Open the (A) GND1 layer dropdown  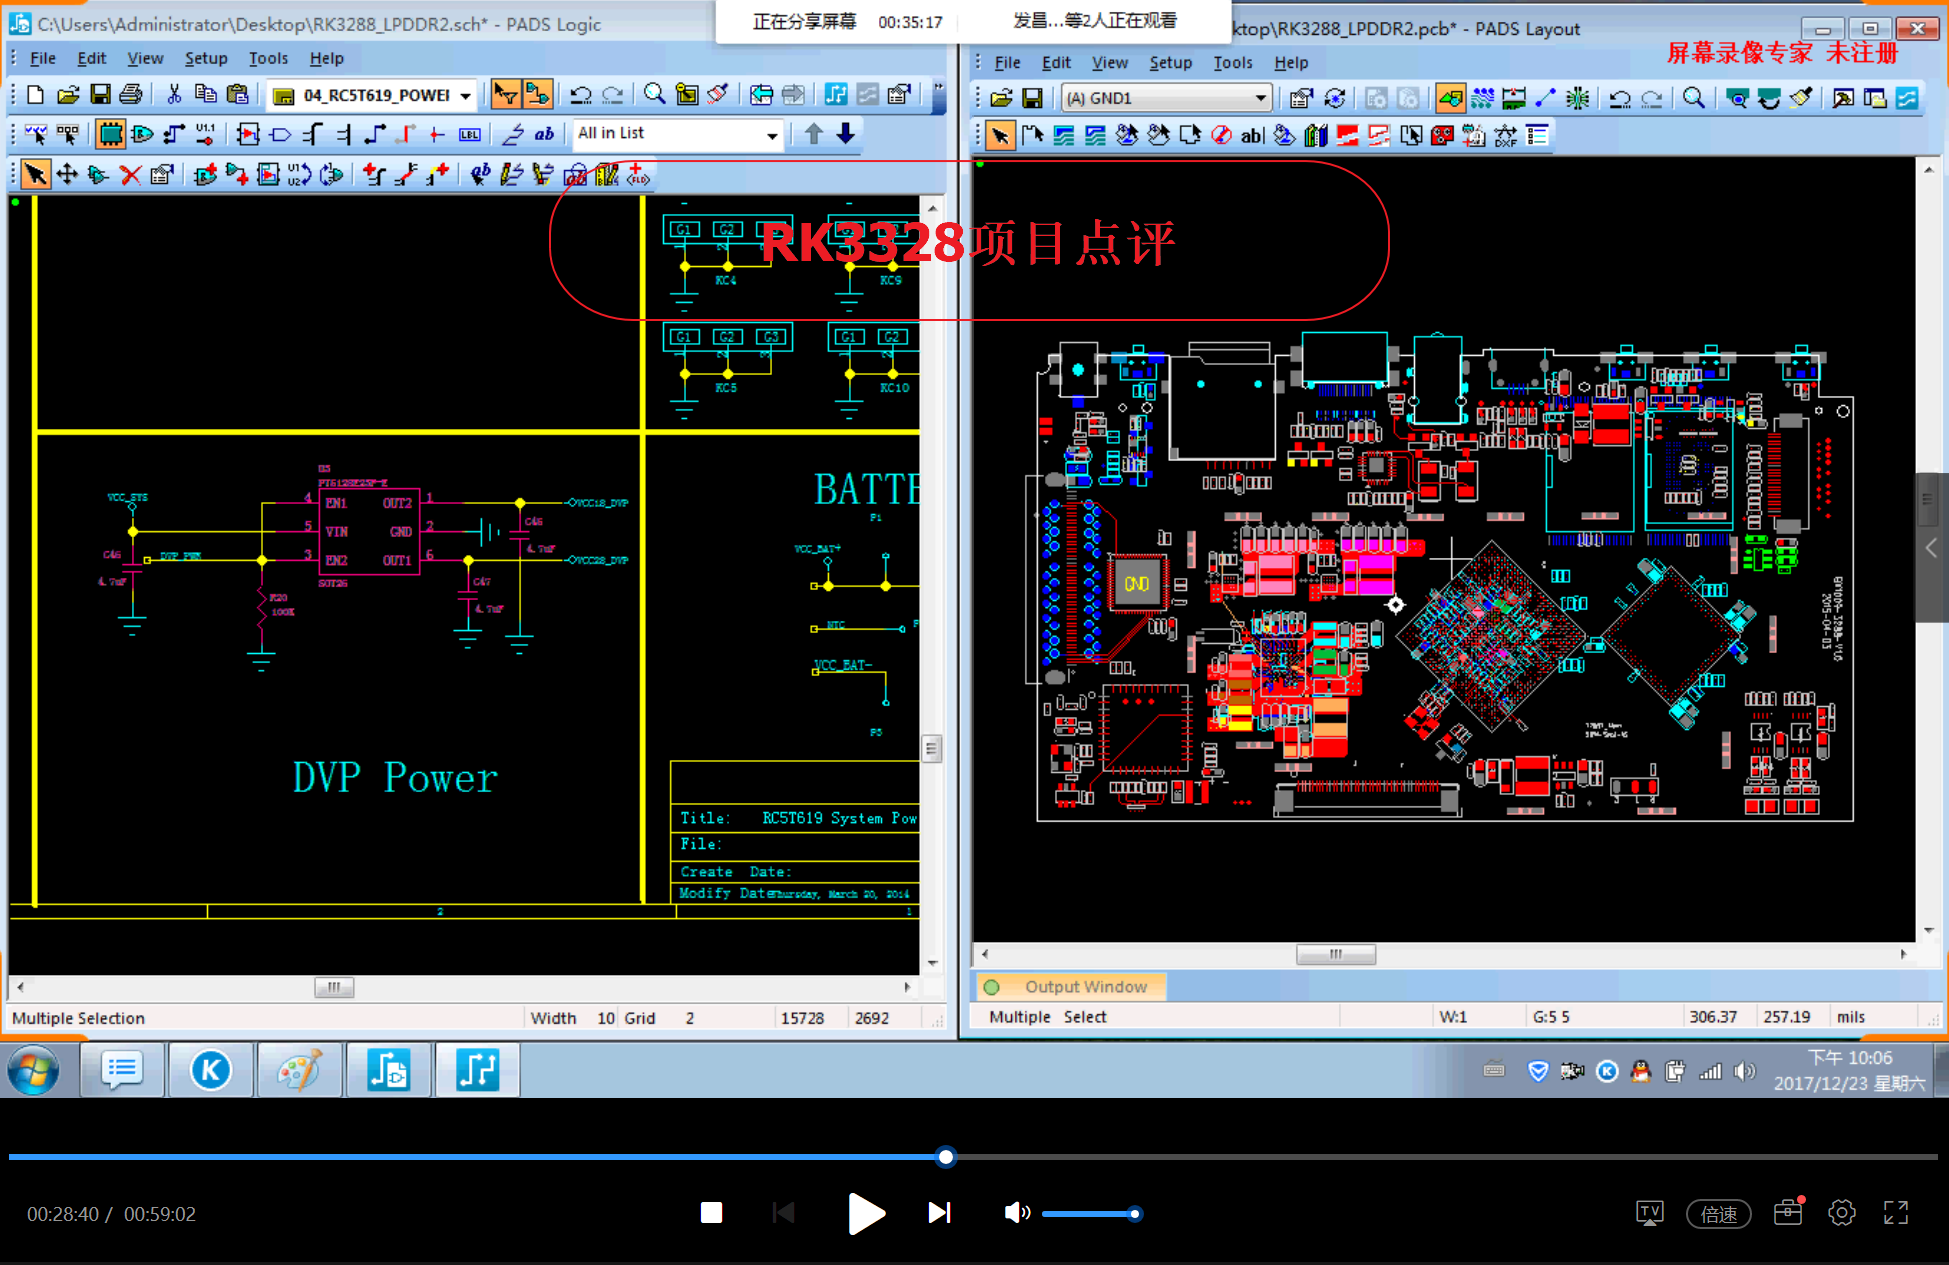[x=1260, y=98]
